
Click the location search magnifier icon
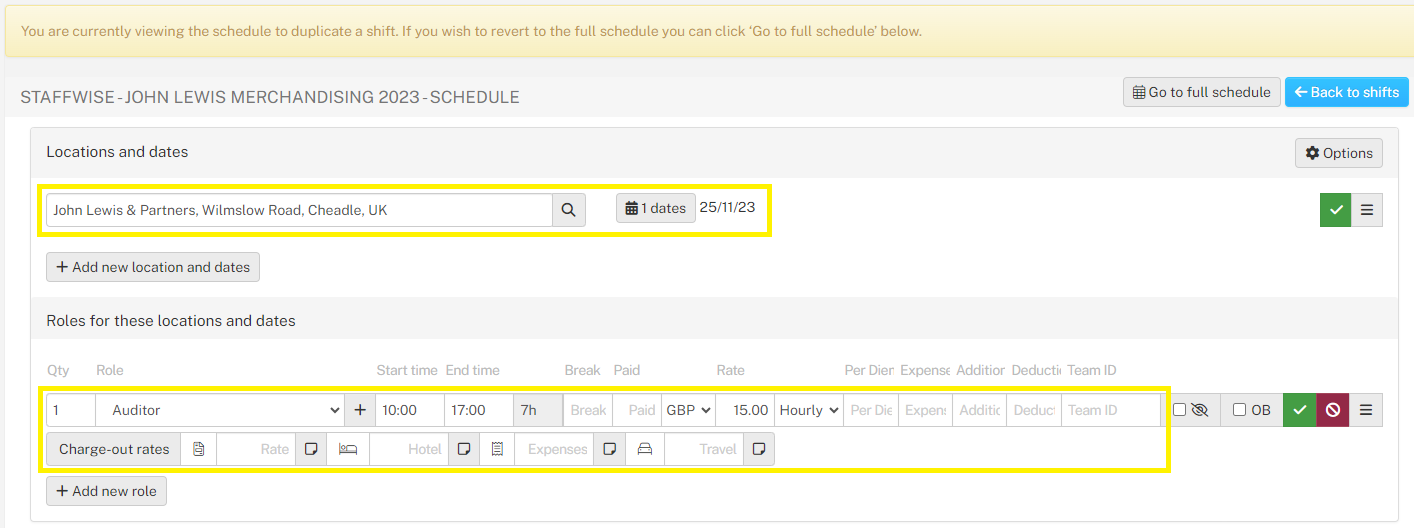tap(568, 210)
